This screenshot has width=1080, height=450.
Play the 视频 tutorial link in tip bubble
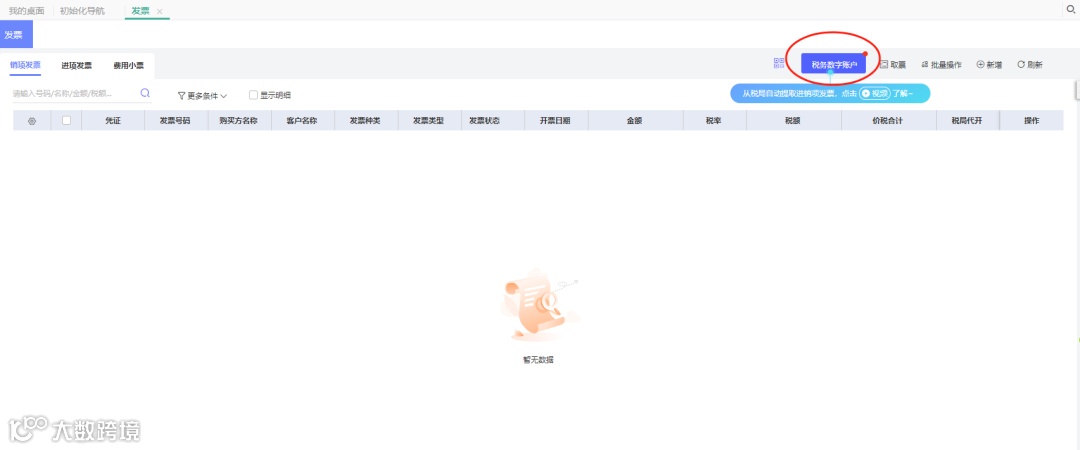[875, 93]
